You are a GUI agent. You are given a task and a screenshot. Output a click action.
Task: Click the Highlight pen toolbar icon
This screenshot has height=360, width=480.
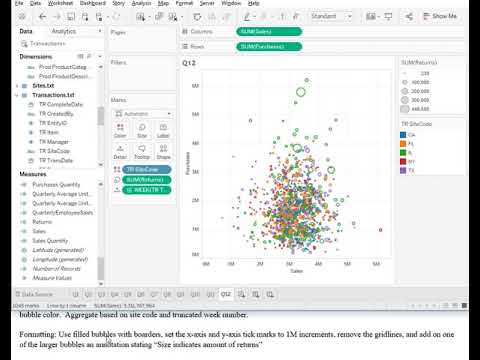247,16
